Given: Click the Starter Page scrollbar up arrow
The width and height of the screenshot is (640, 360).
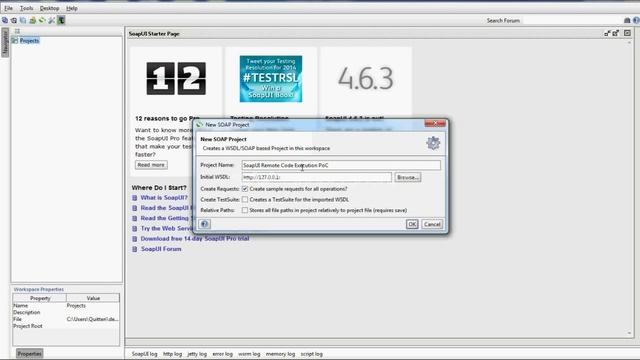Looking at the screenshot, I should point(629,42).
